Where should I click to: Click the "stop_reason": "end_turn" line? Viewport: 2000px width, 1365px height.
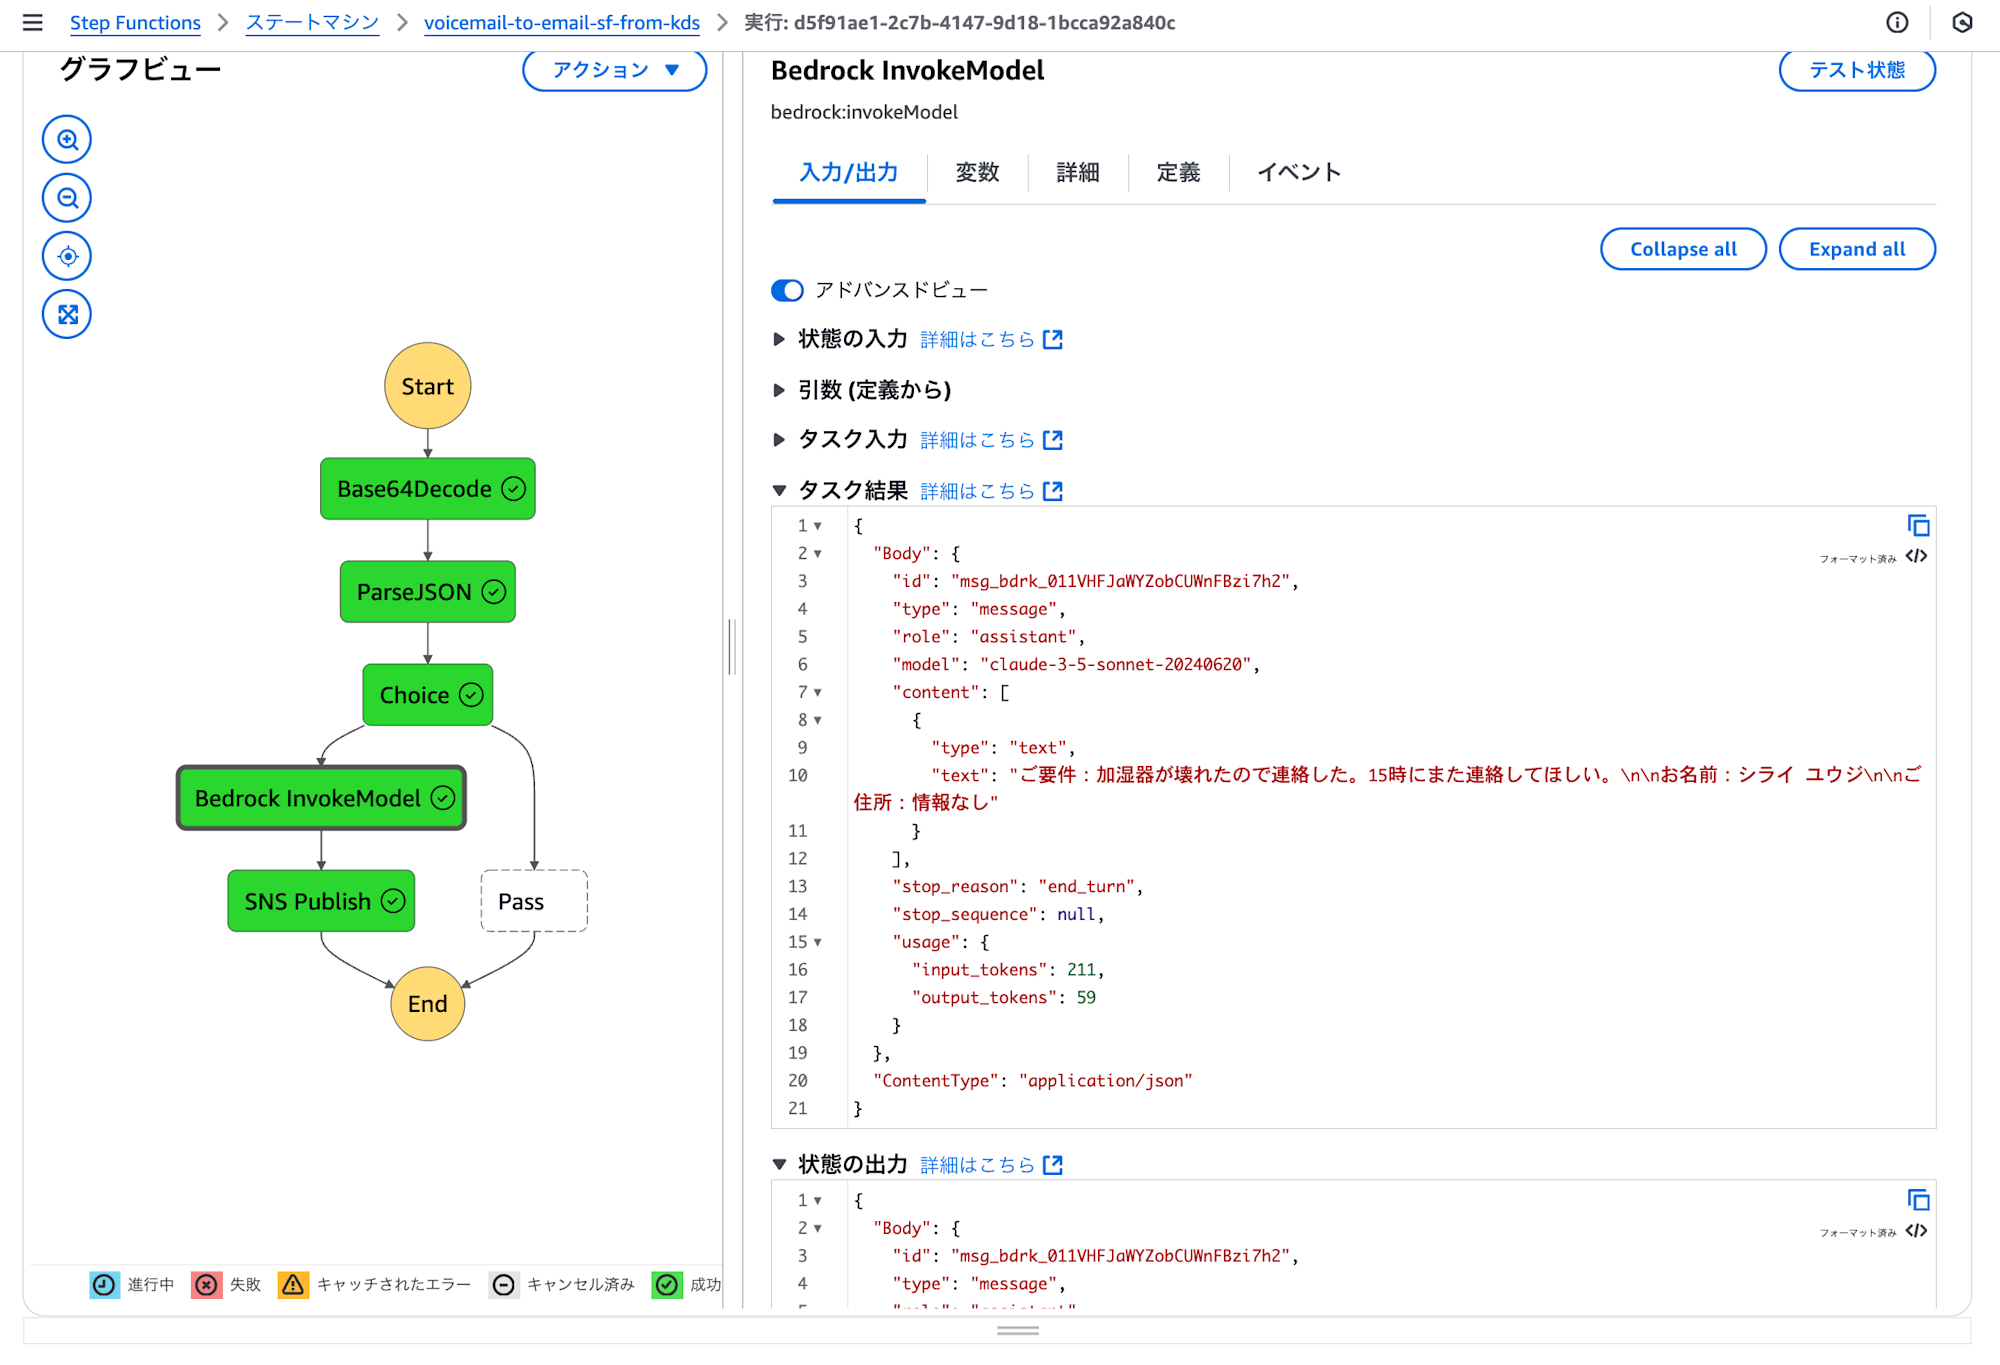click(x=1017, y=887)
